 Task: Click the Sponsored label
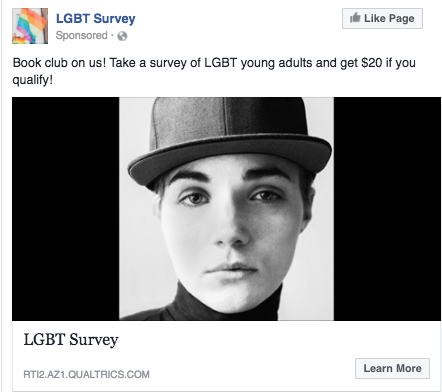point(82,35)
